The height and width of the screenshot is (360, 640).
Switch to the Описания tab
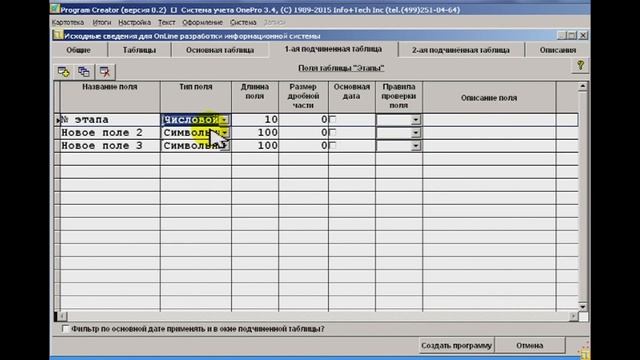558,50
